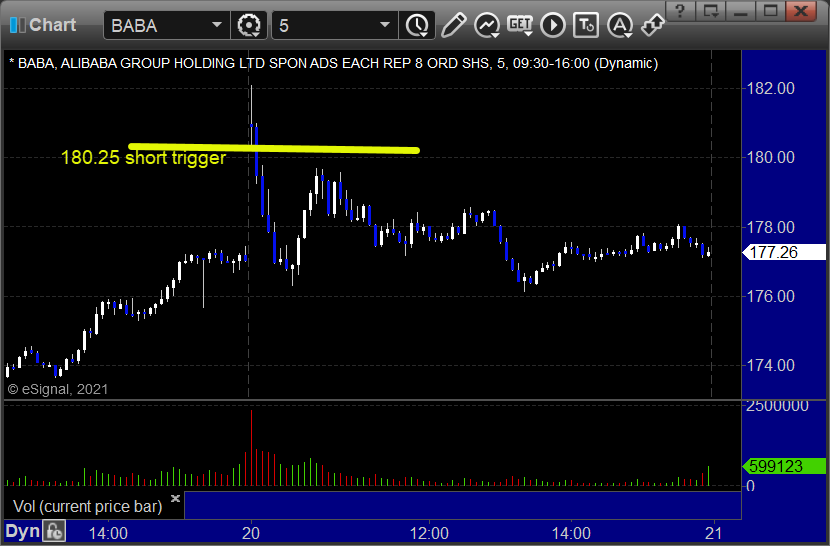Click the "180.25 short trigger" text annotation
This screenshot has width=830, height=546.
143,158
